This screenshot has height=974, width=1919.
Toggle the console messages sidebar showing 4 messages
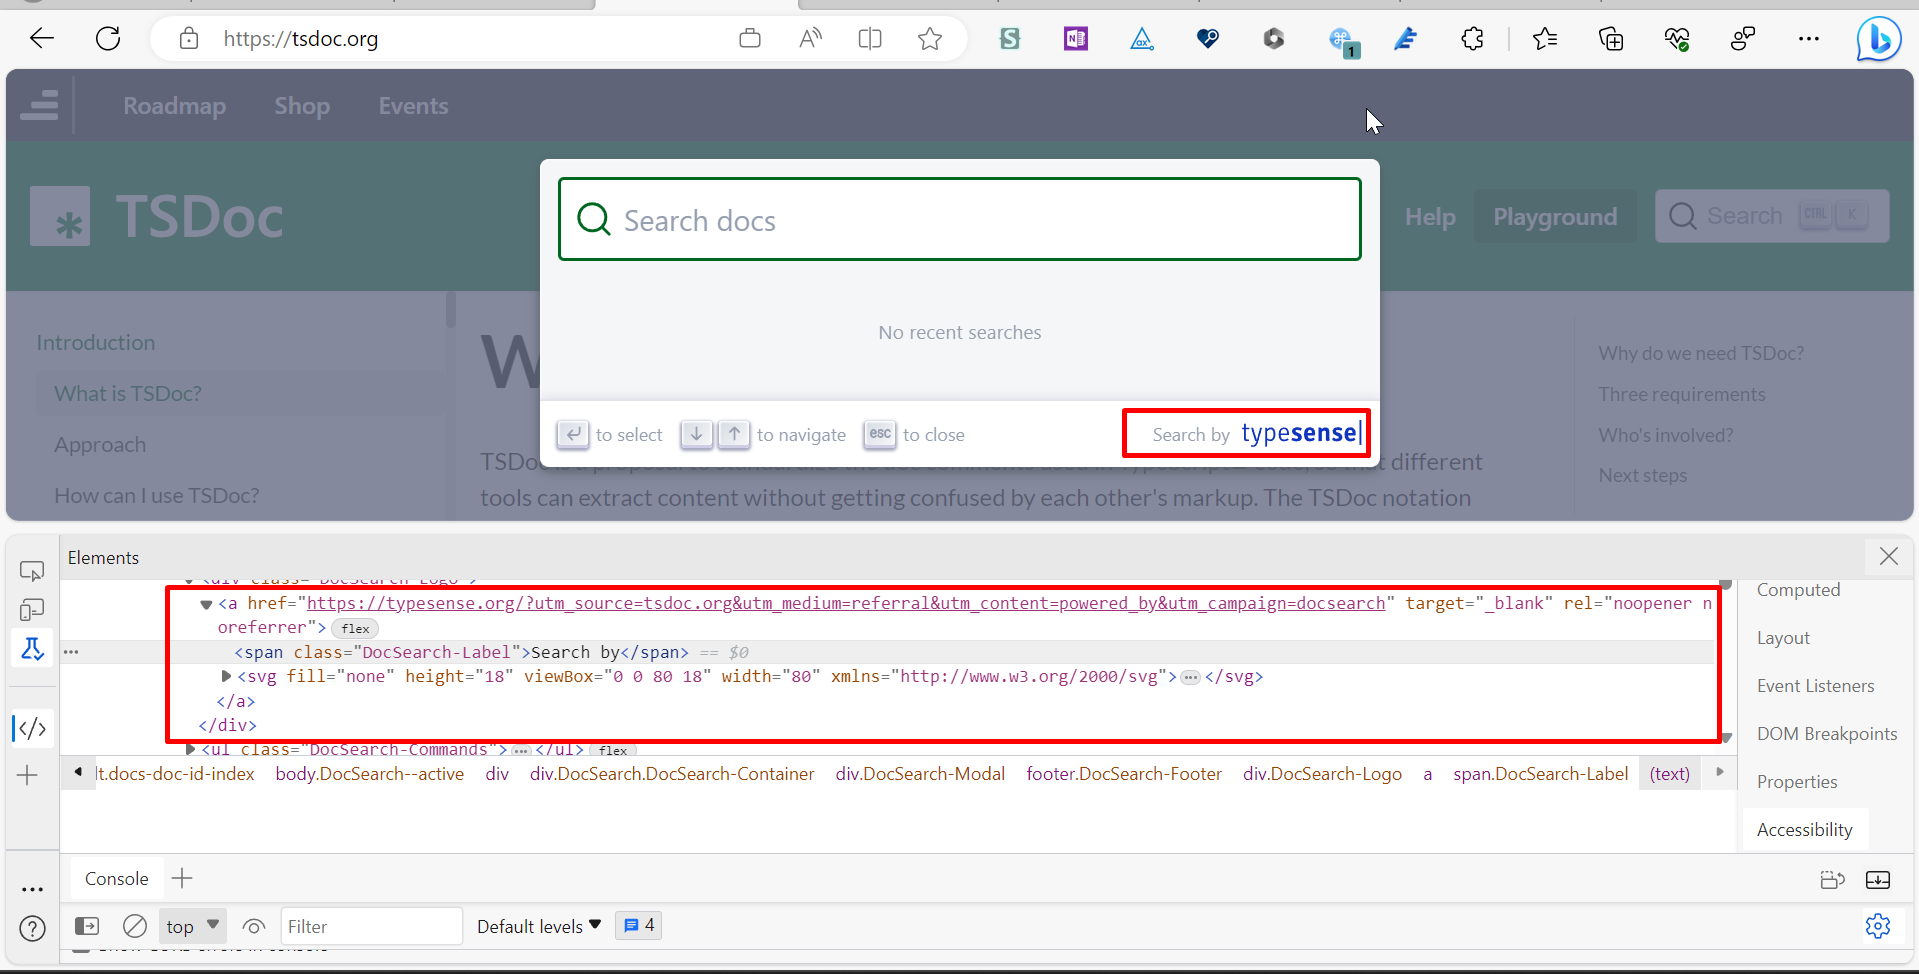pyautogui.click(x=638, y=925)
